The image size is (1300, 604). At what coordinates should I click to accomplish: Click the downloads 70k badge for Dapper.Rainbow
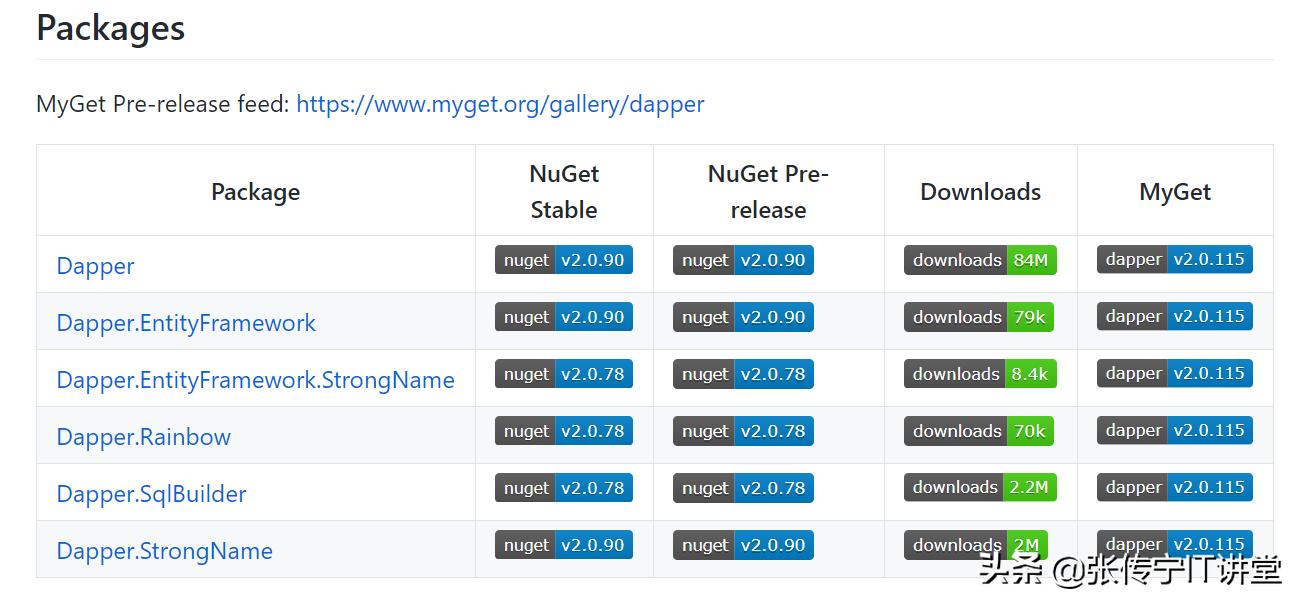(980, 430)
